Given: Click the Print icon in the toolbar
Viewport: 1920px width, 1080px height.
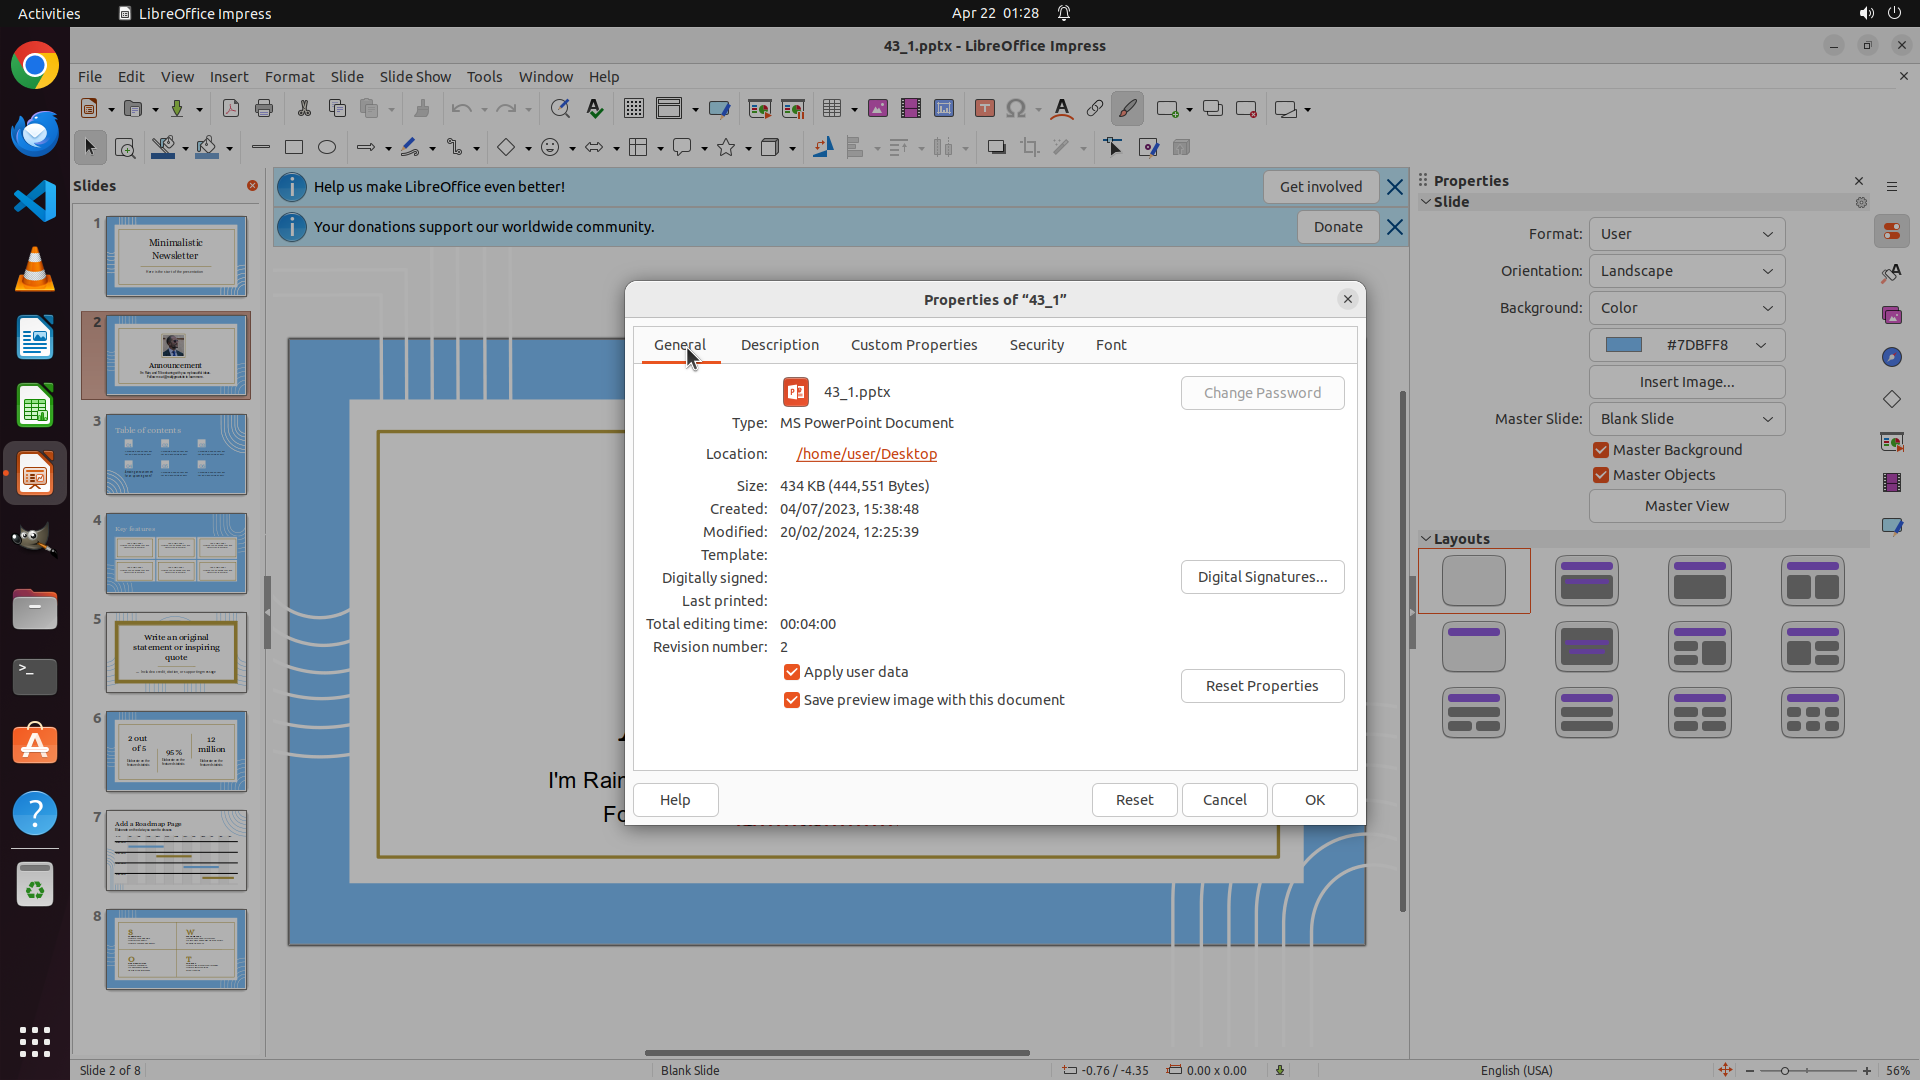Looking at the screenshot, I should coord(264,109).
